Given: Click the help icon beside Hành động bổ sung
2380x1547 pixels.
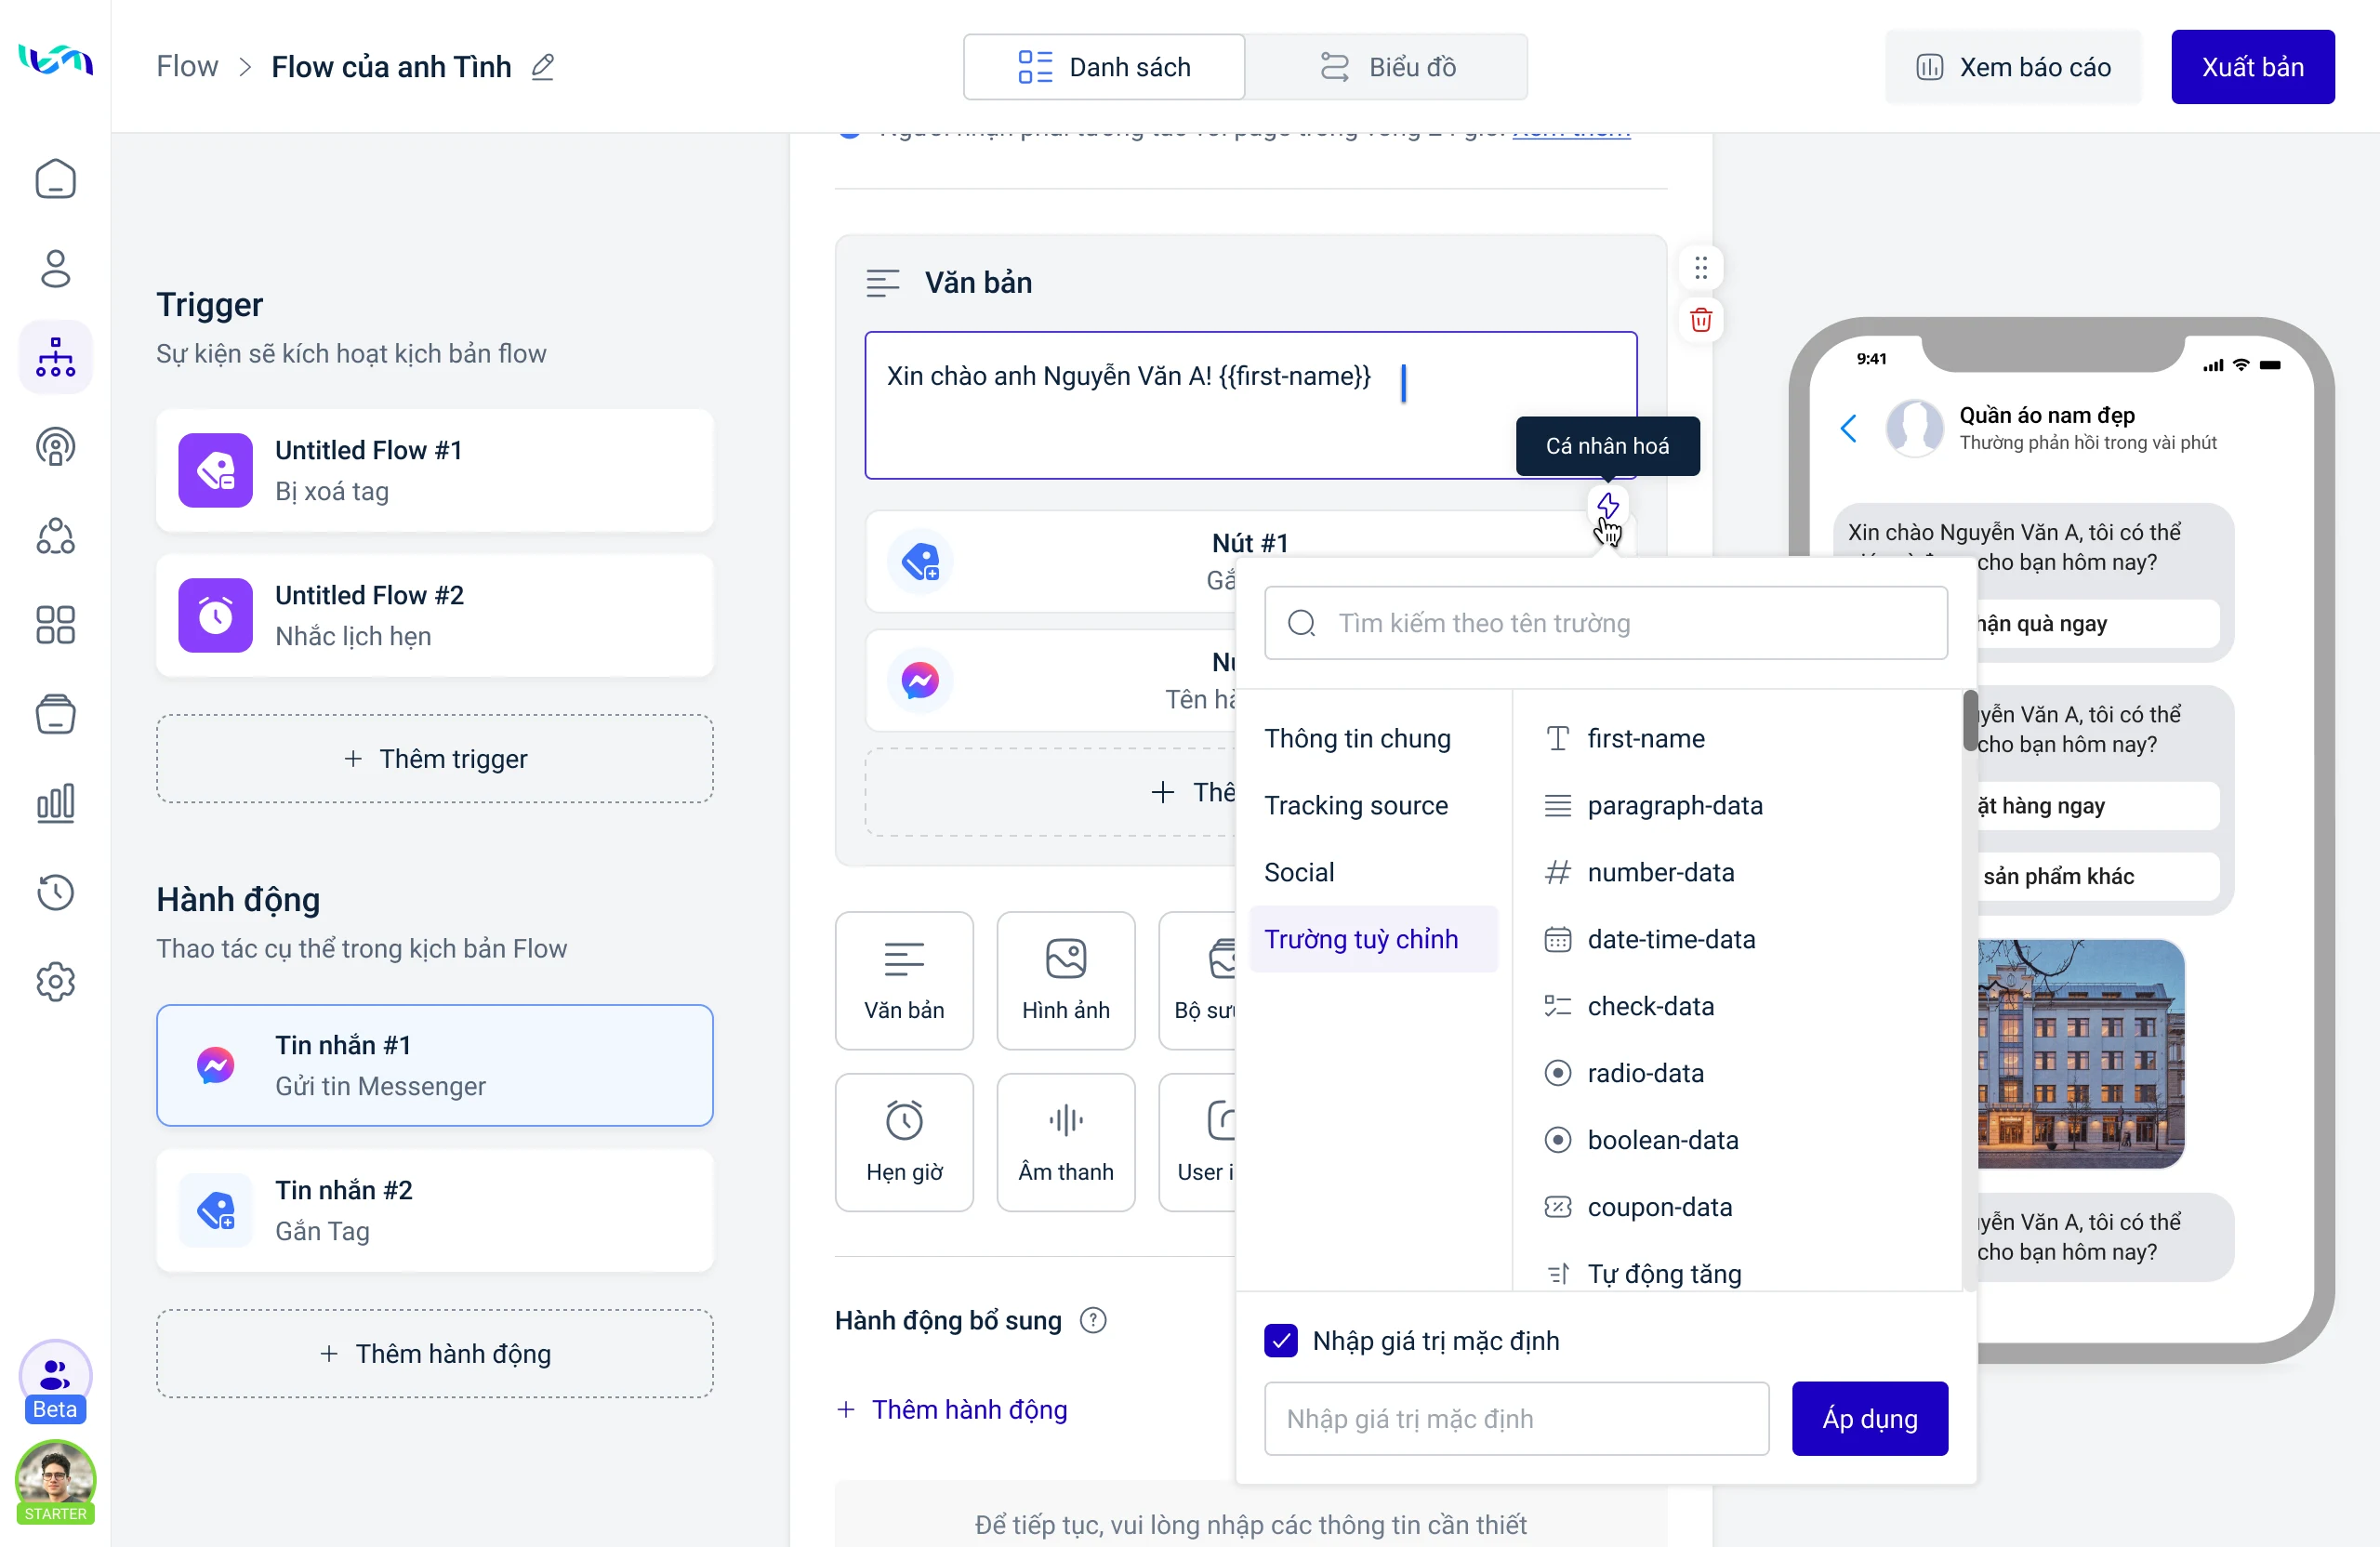Looking at the screenshot, I should click(1093, 1321).
